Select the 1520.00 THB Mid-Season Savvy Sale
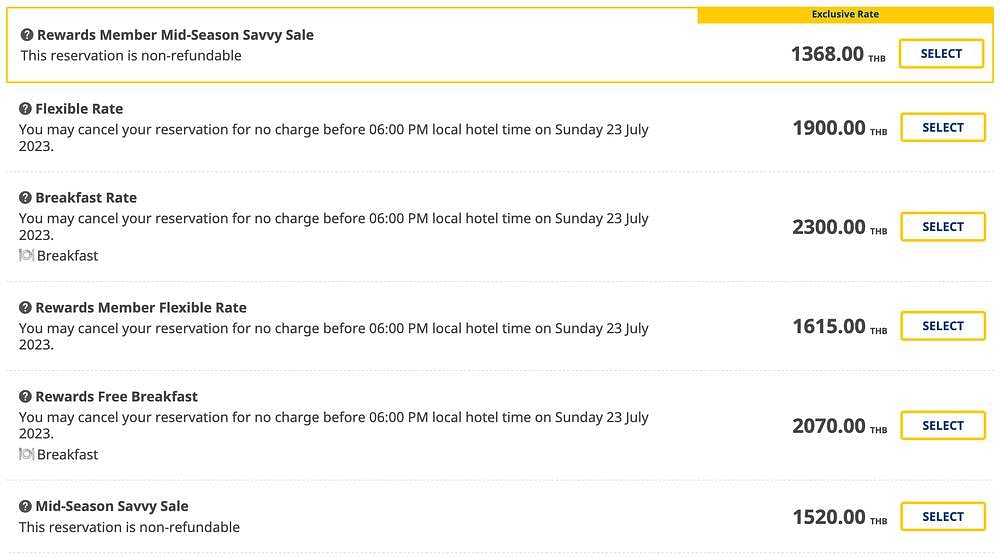The width and height of the screenshot is (1000, 559). (x=943, y=517)
